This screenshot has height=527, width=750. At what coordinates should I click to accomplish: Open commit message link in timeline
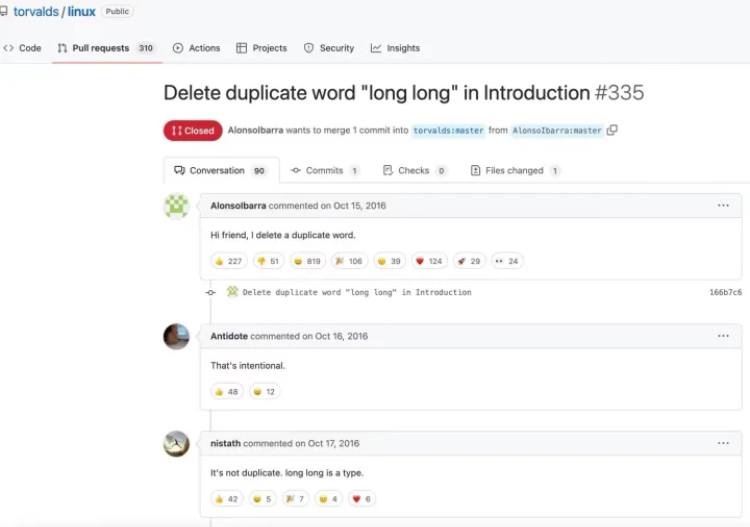357,292
